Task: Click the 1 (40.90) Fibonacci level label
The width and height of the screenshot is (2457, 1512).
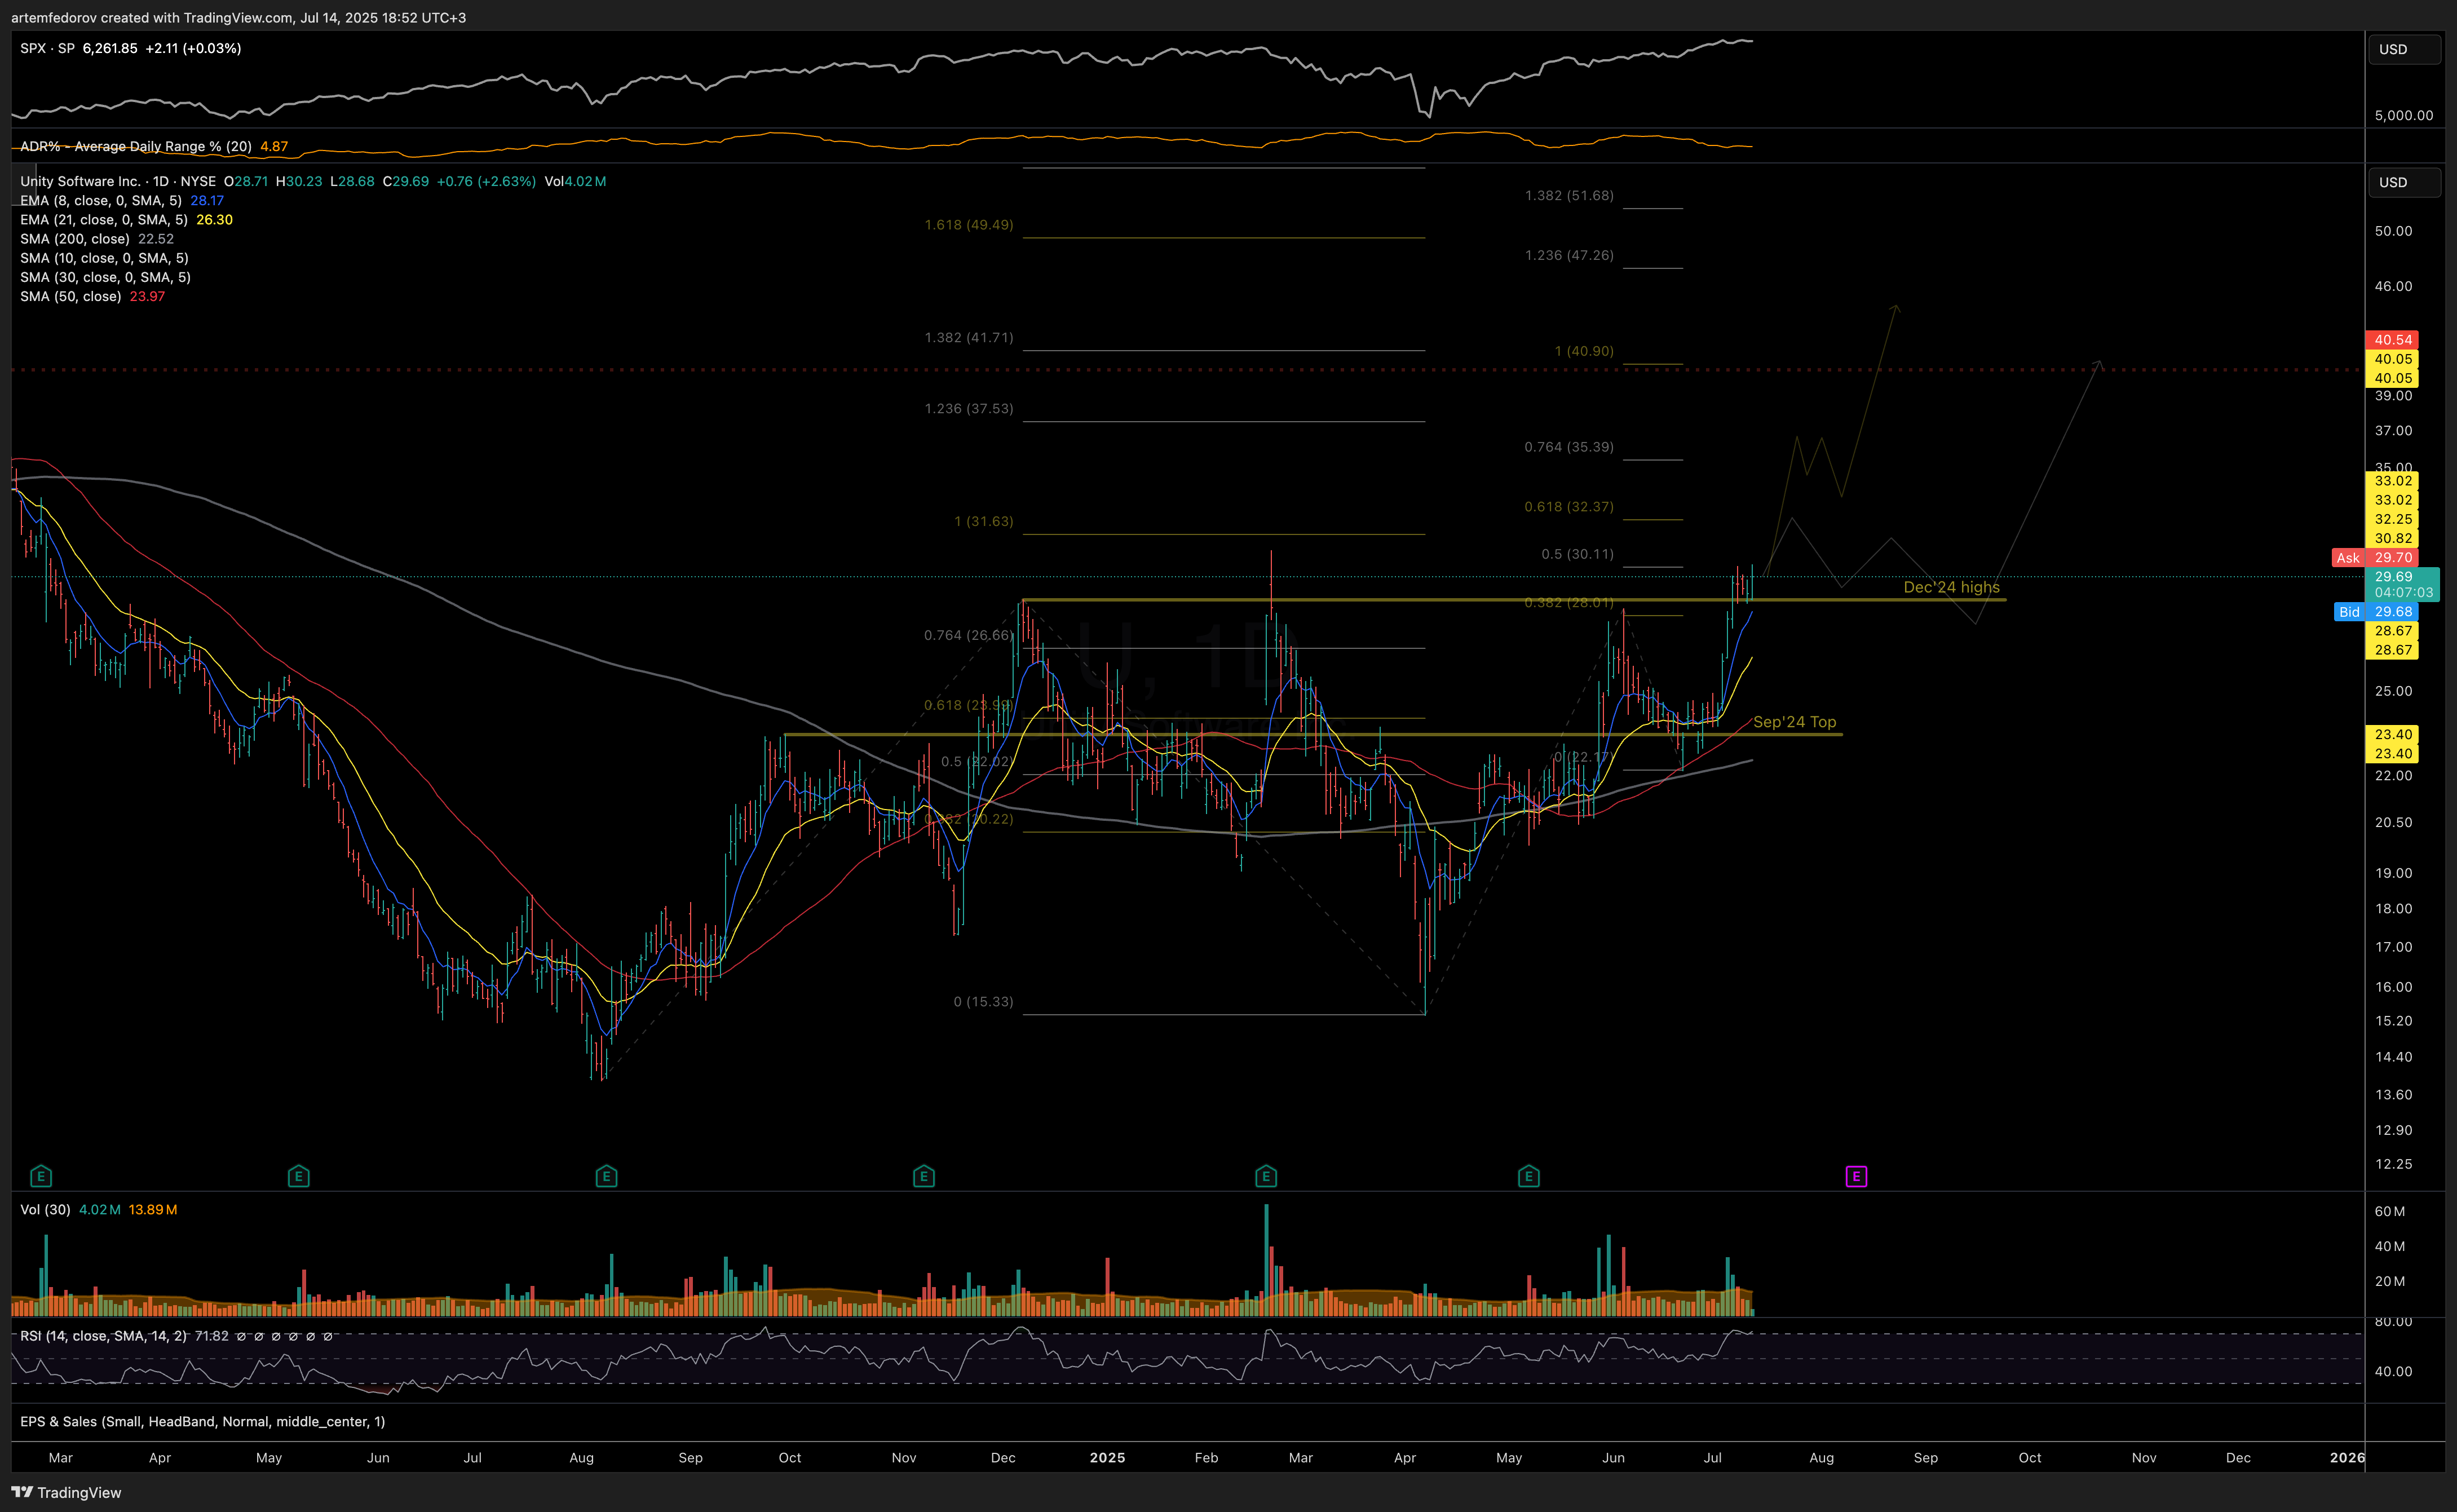Action: pos(1584,351)
